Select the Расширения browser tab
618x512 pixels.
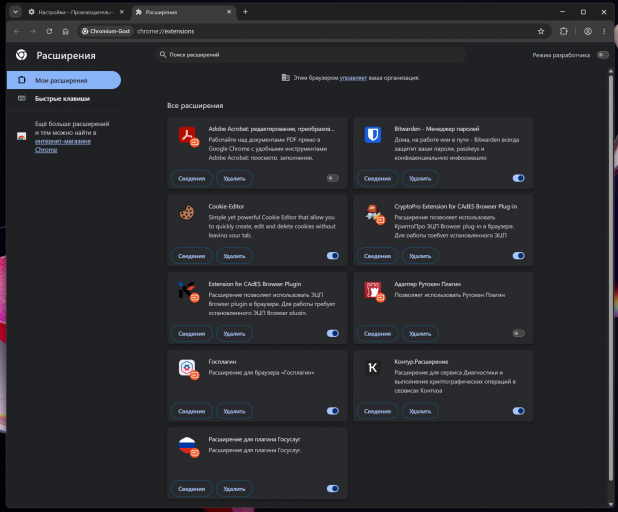(184, 12)
